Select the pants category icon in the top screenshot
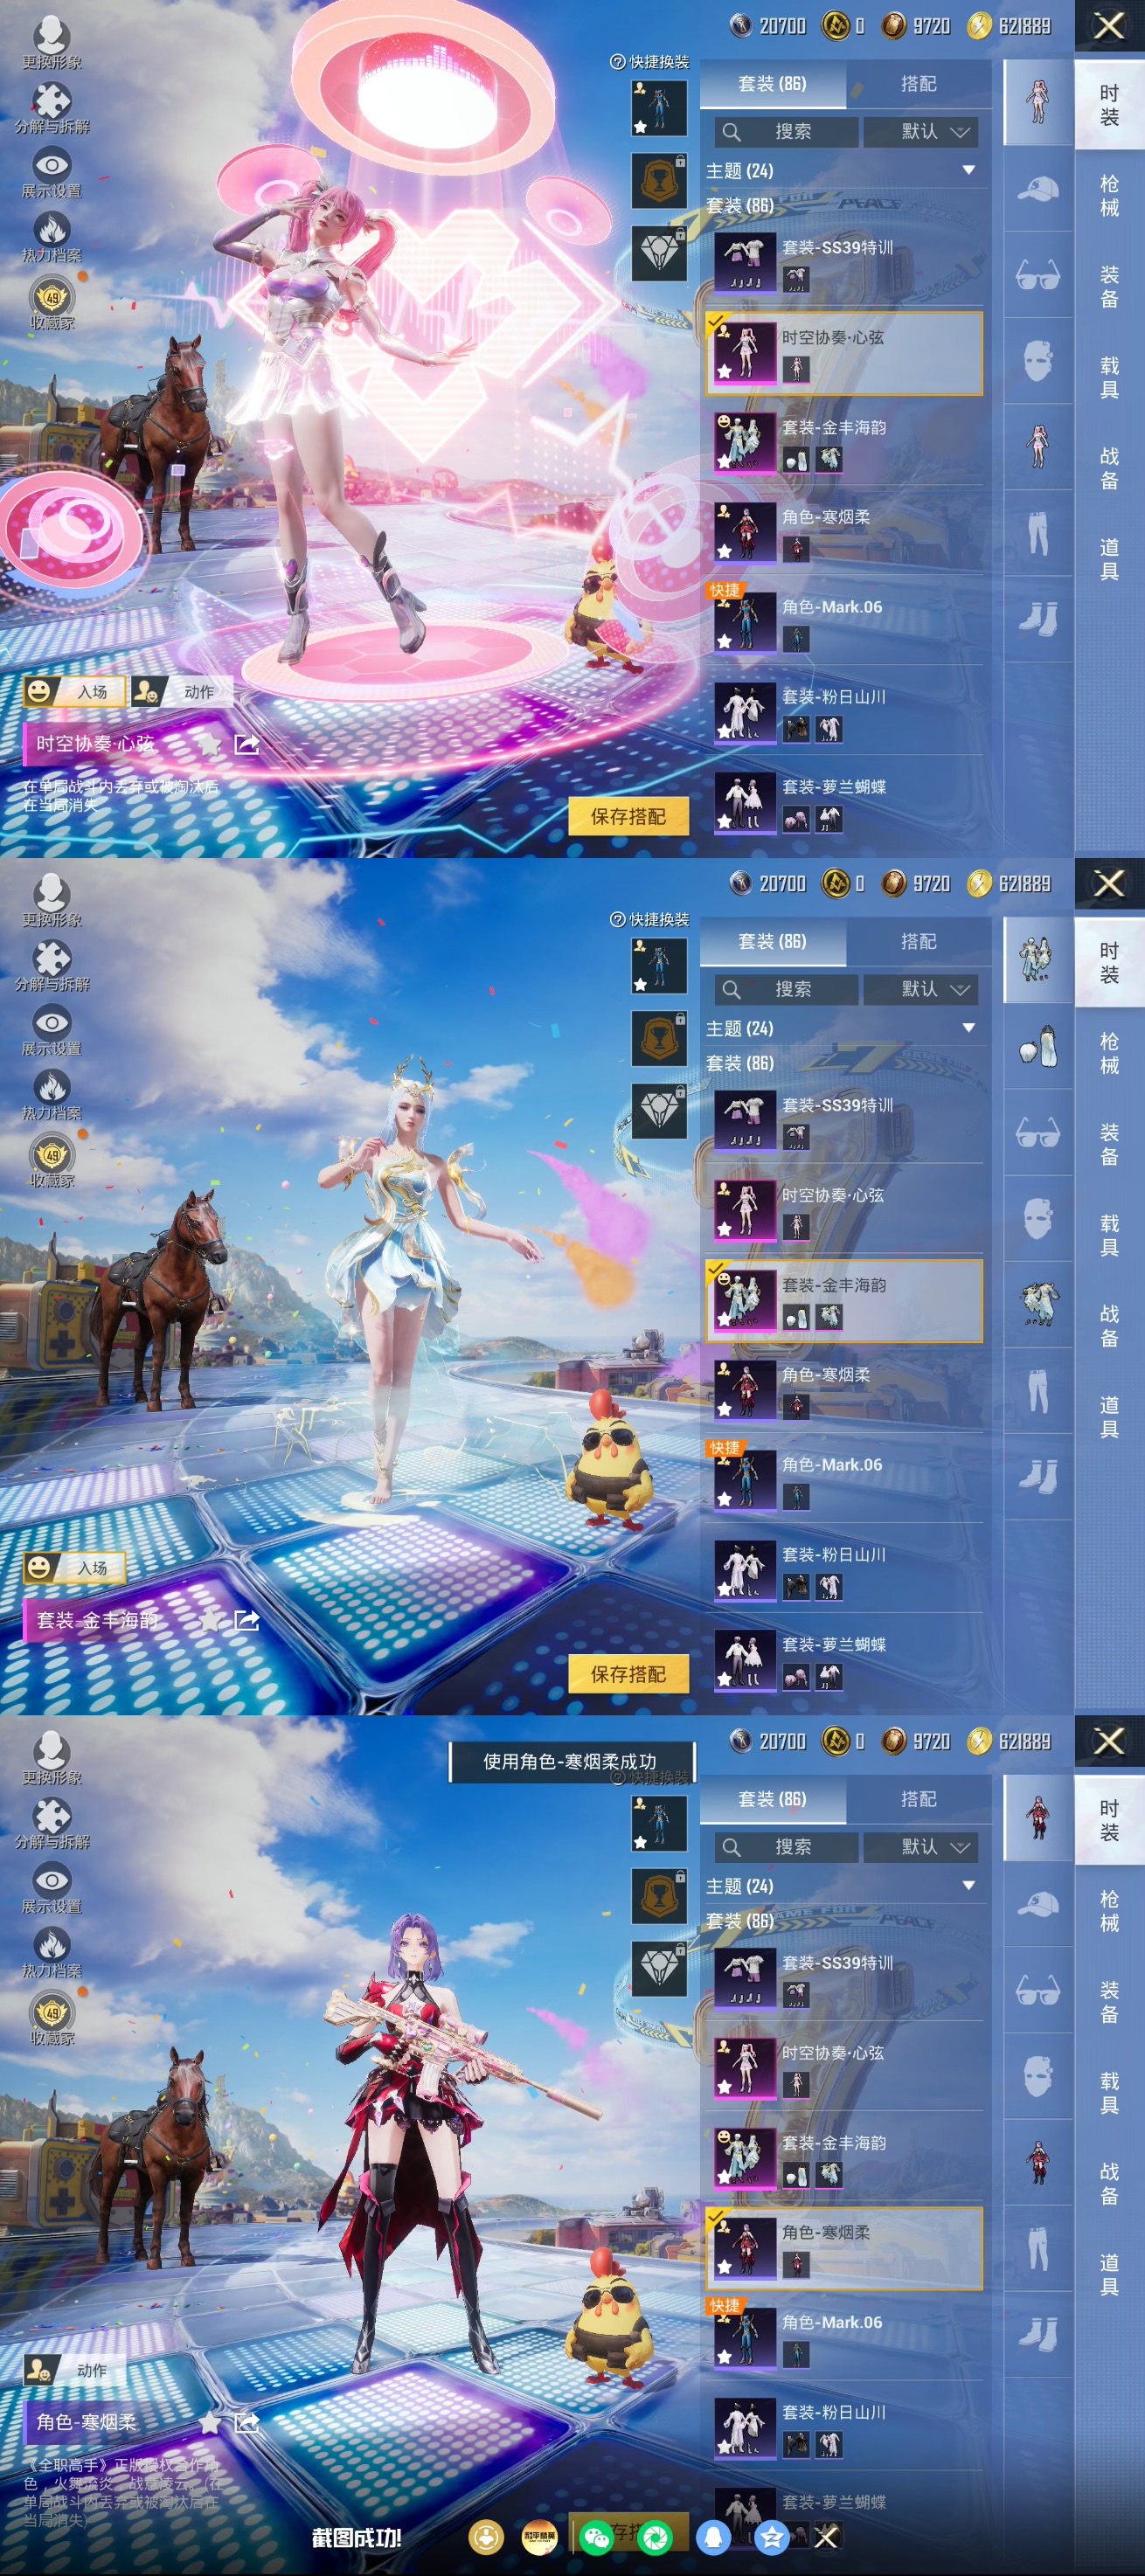The height and width of the screenshot is (2576, 1145). point(1038,533)
